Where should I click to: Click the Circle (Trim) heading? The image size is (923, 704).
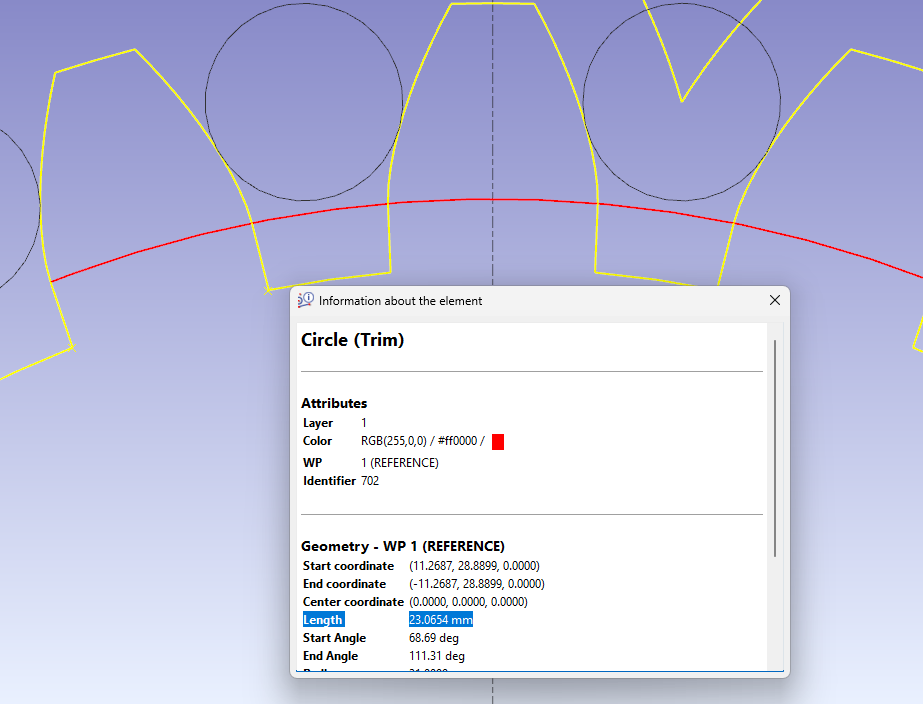(352, 340)
